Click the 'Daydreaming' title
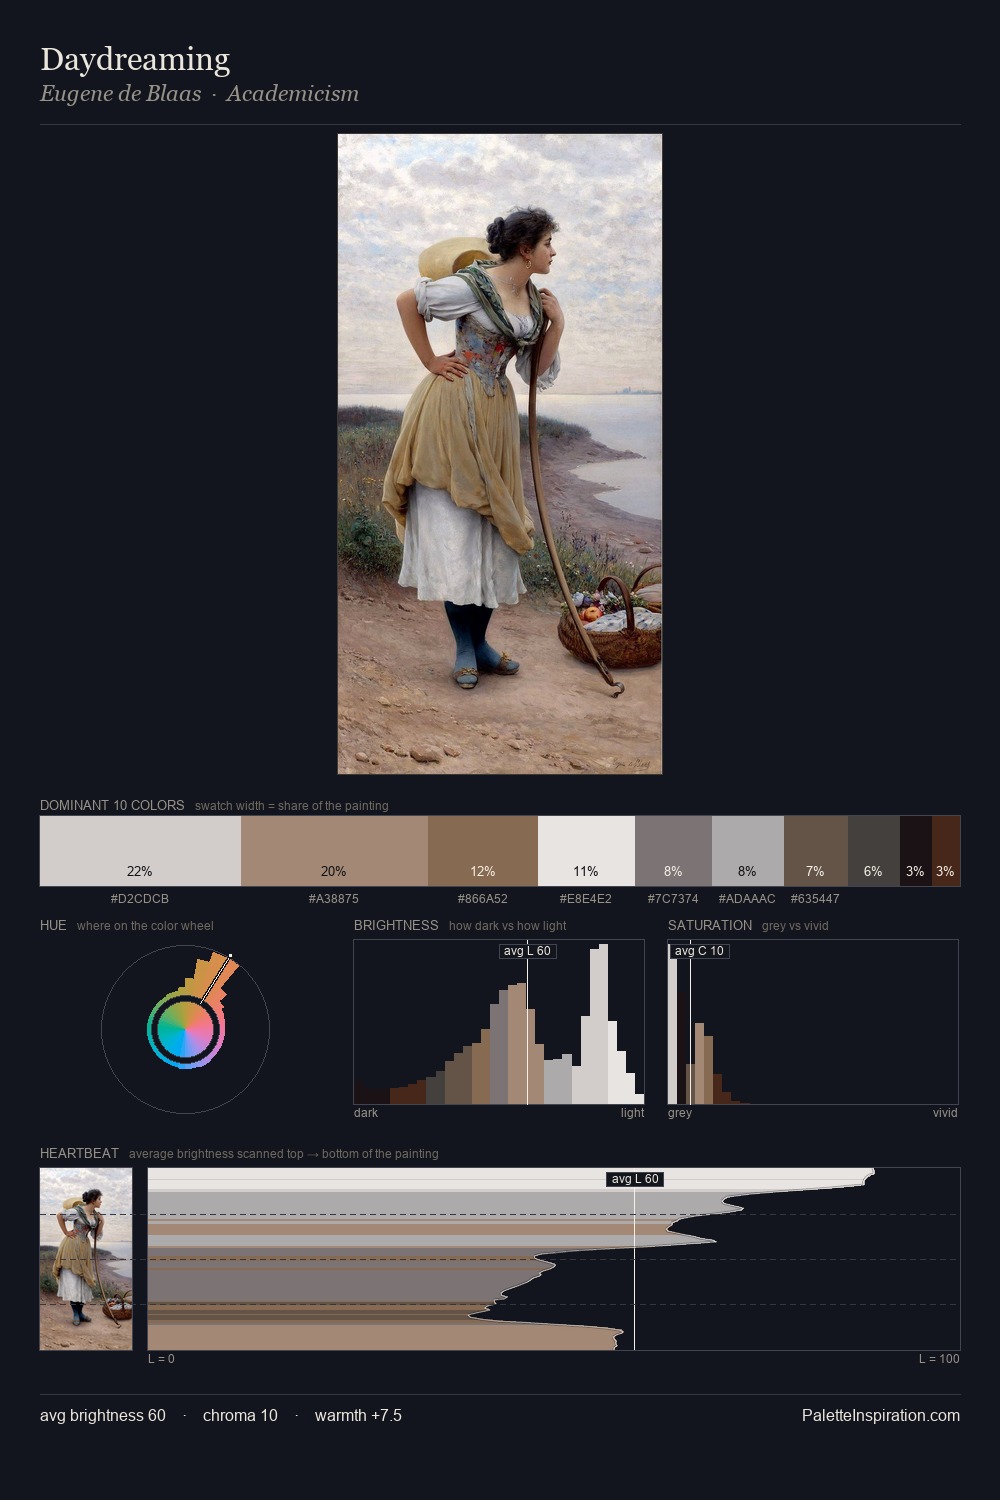1000x1500 pixels. click(135, 60)
